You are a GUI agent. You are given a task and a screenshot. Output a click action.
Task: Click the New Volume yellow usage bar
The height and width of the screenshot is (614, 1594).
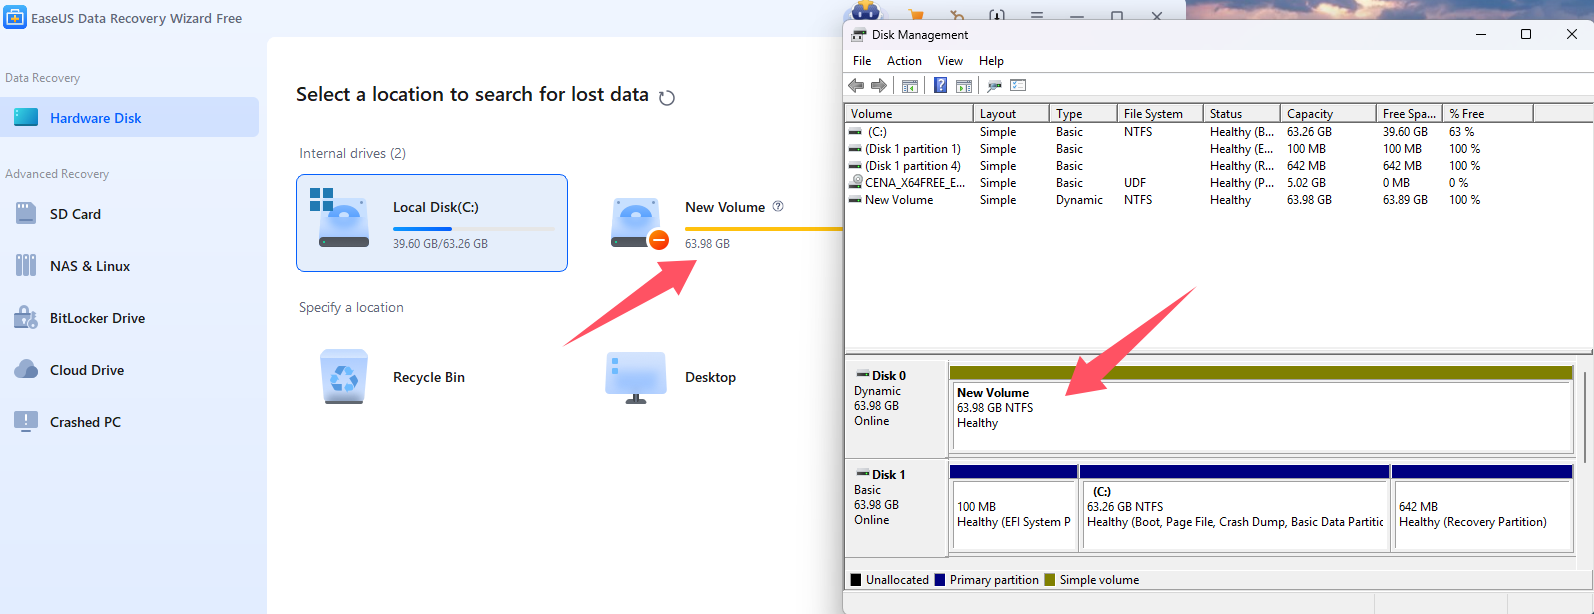click(x=764, y=229)
